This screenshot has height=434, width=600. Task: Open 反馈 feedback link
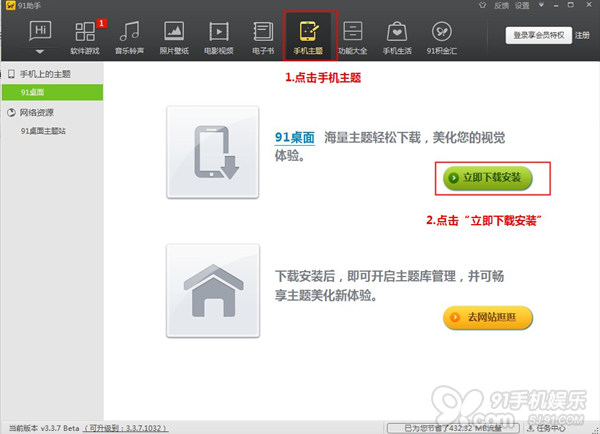tap(501, 5)
